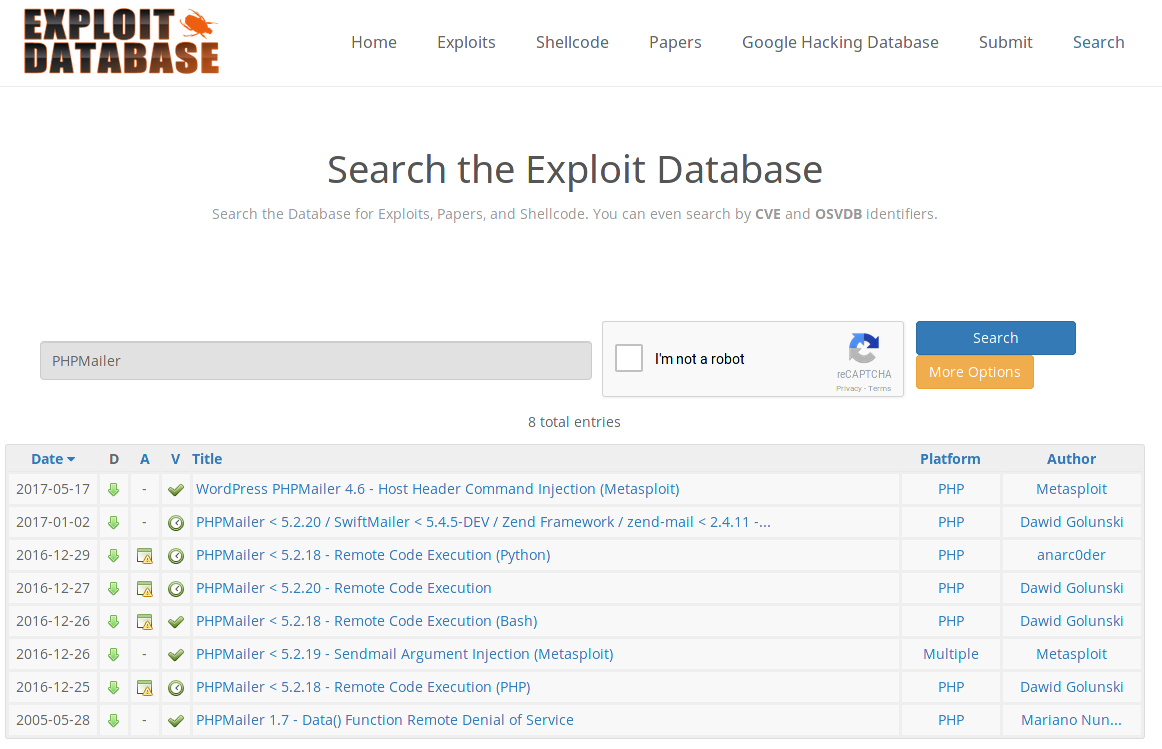
Task: Sort by the Author column header
Action: pos(1071,459)
